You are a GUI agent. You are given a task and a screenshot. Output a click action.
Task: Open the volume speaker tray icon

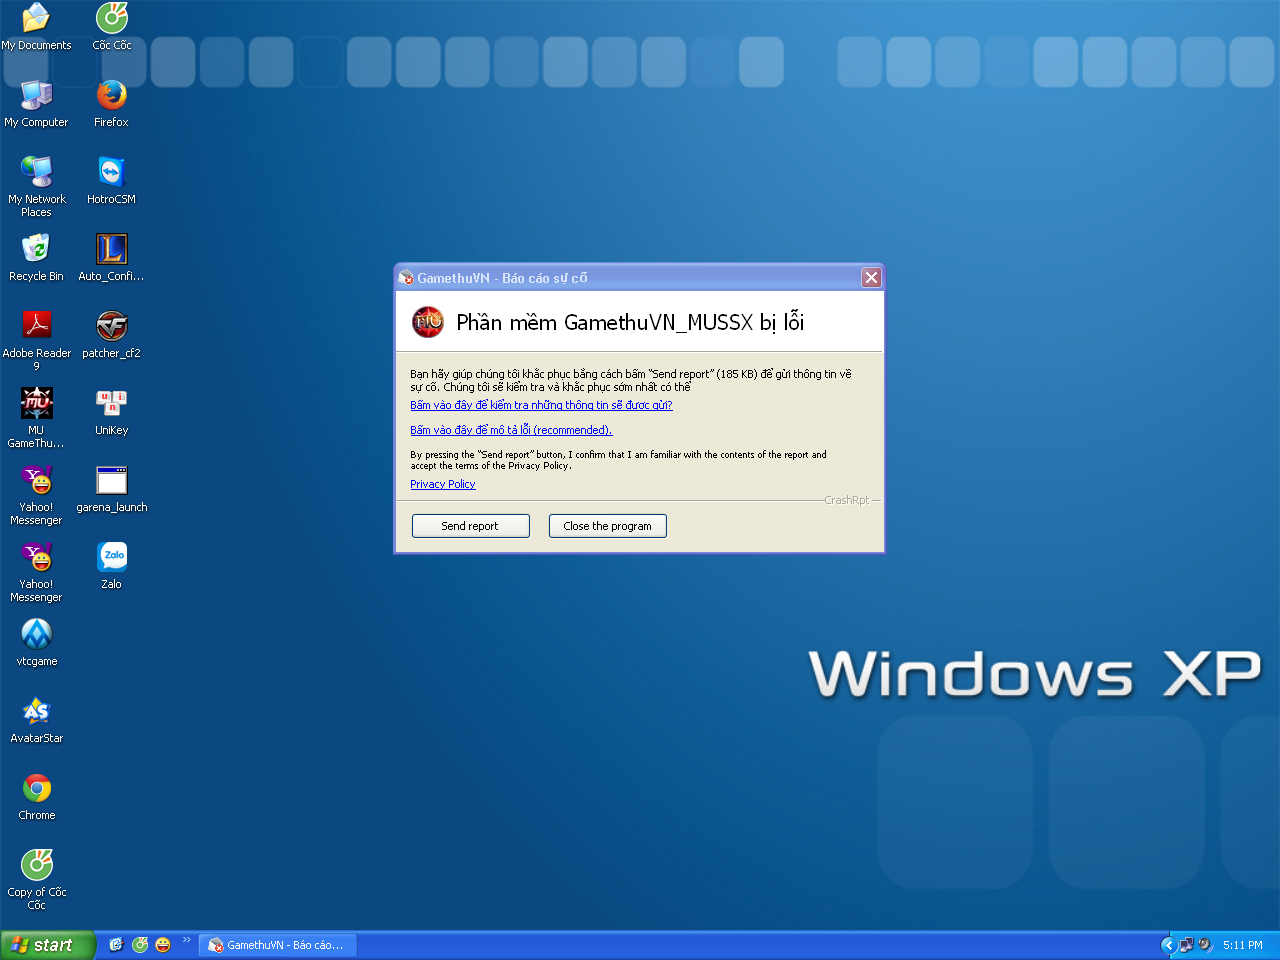[1205, 945]
